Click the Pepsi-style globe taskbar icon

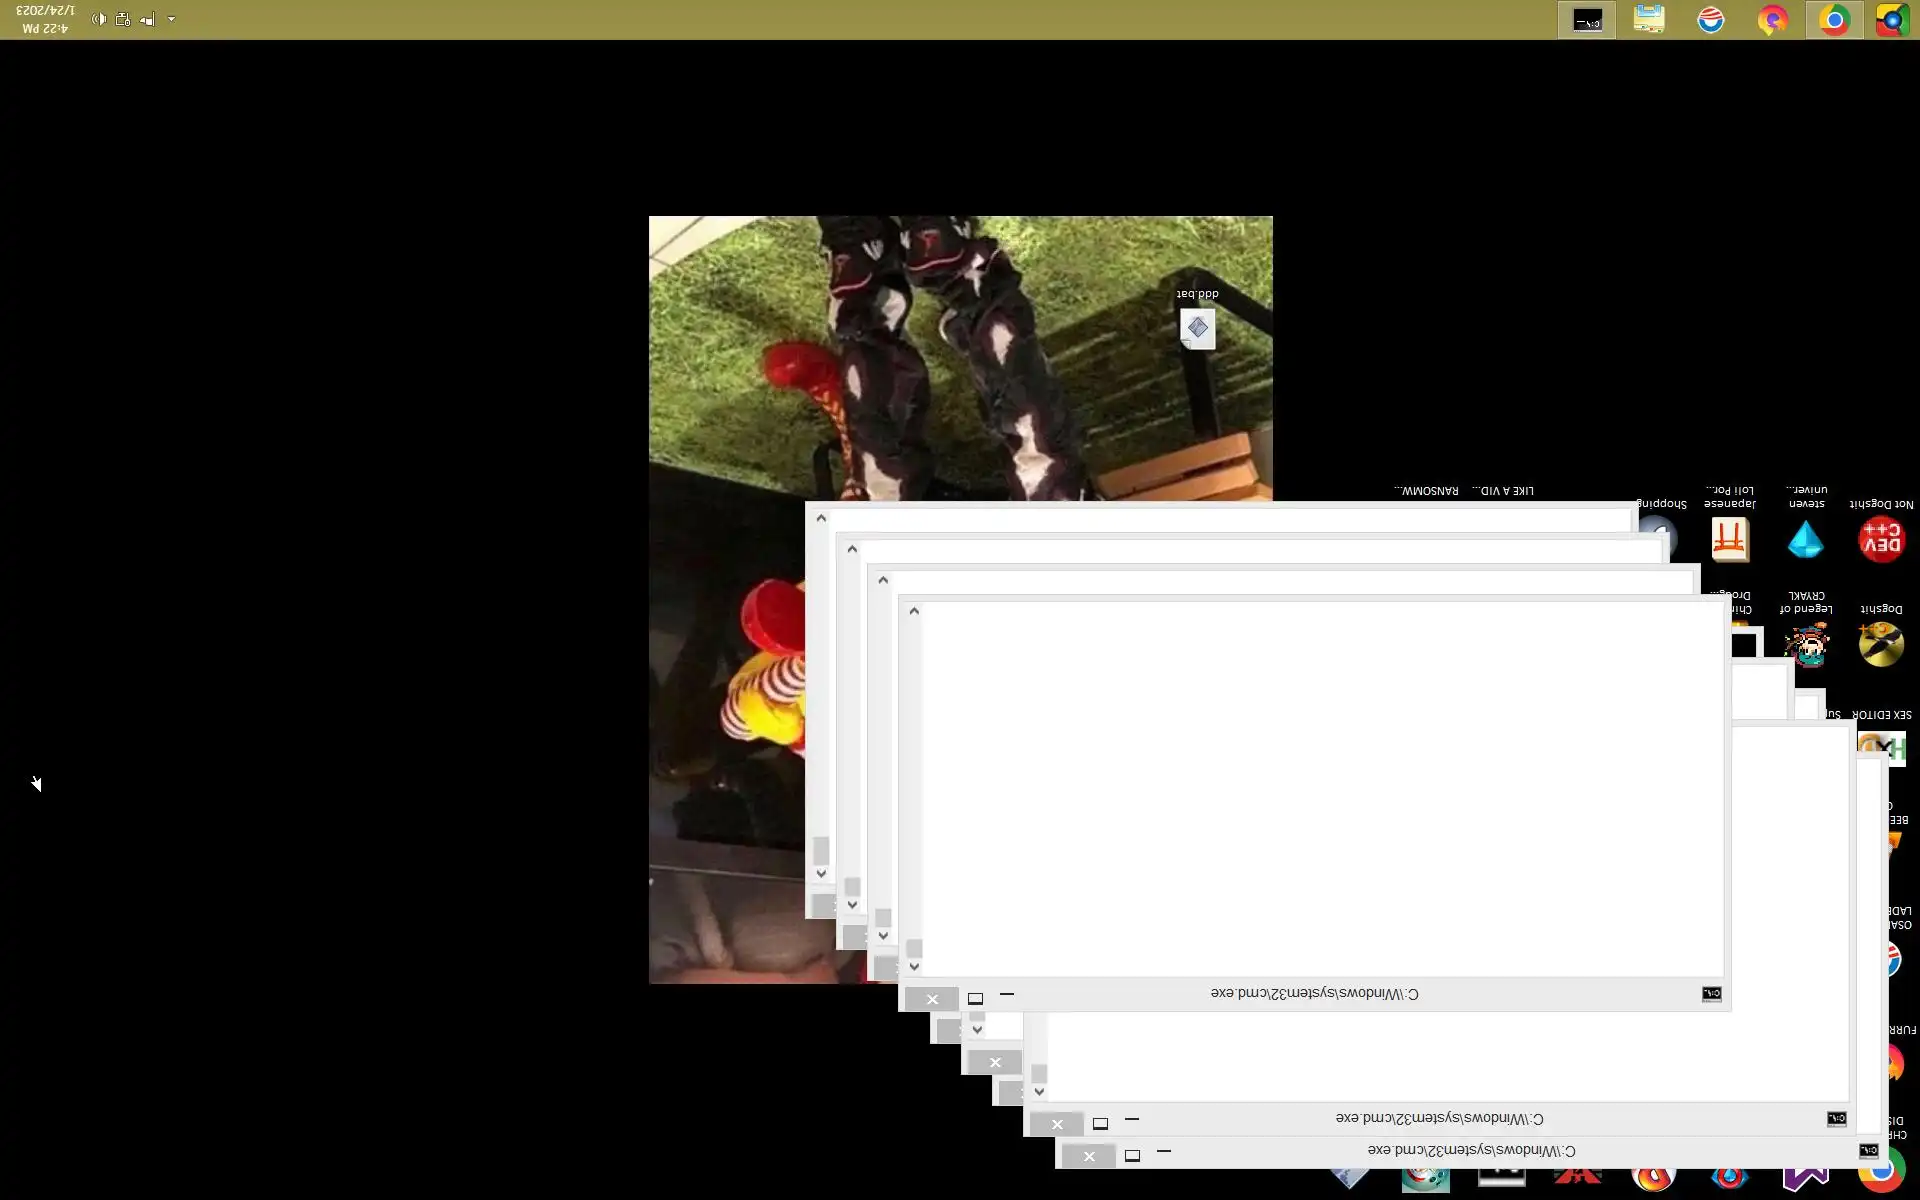click(1711, 20)
